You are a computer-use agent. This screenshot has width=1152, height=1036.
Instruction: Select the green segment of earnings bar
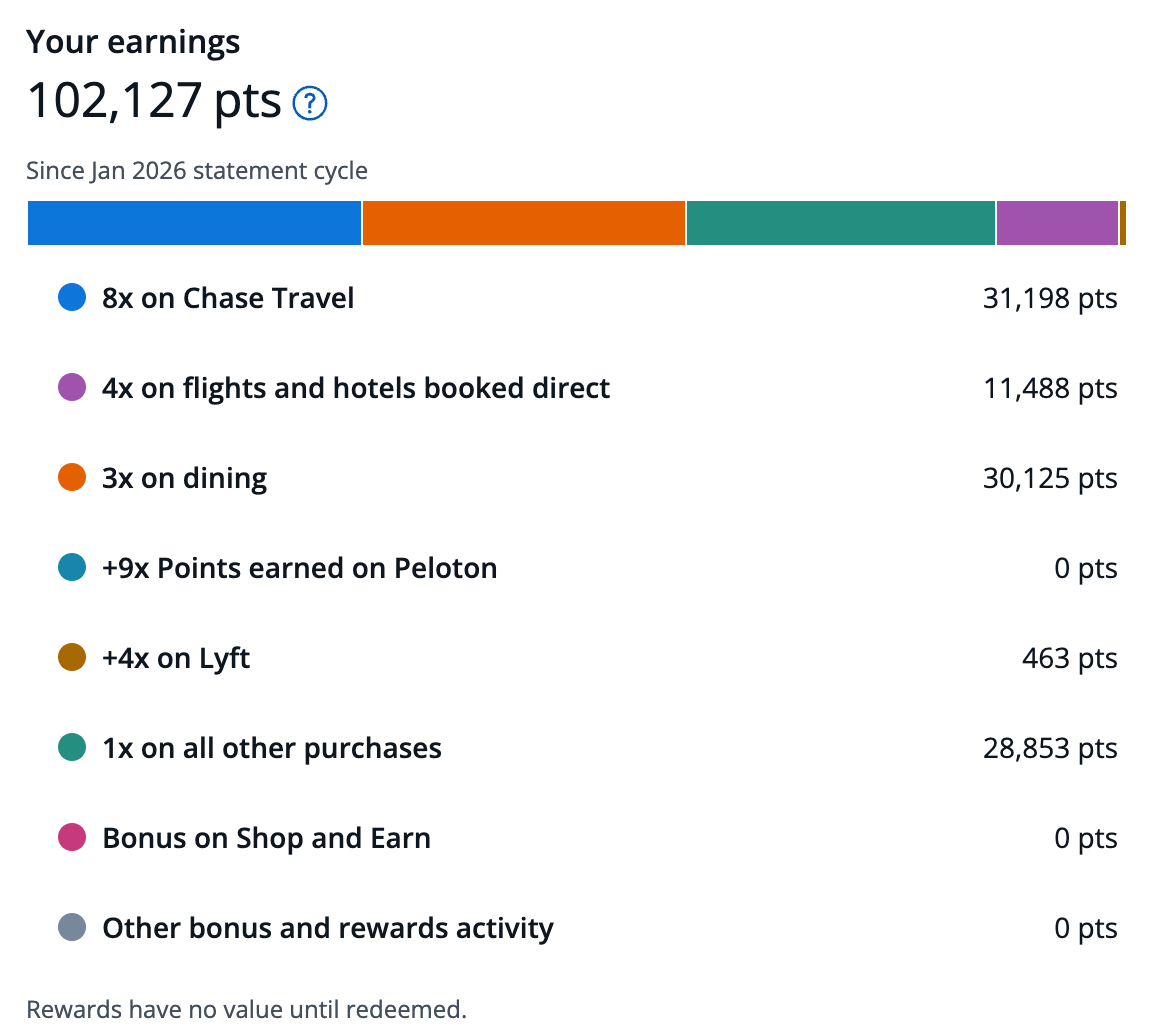click(x=840, y=223)
